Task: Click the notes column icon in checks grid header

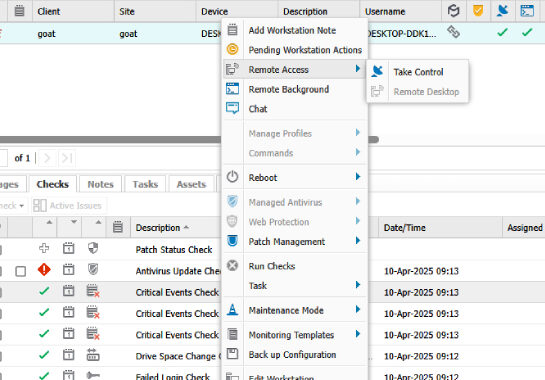Action: pyautogui.click(x=118, y=227)
